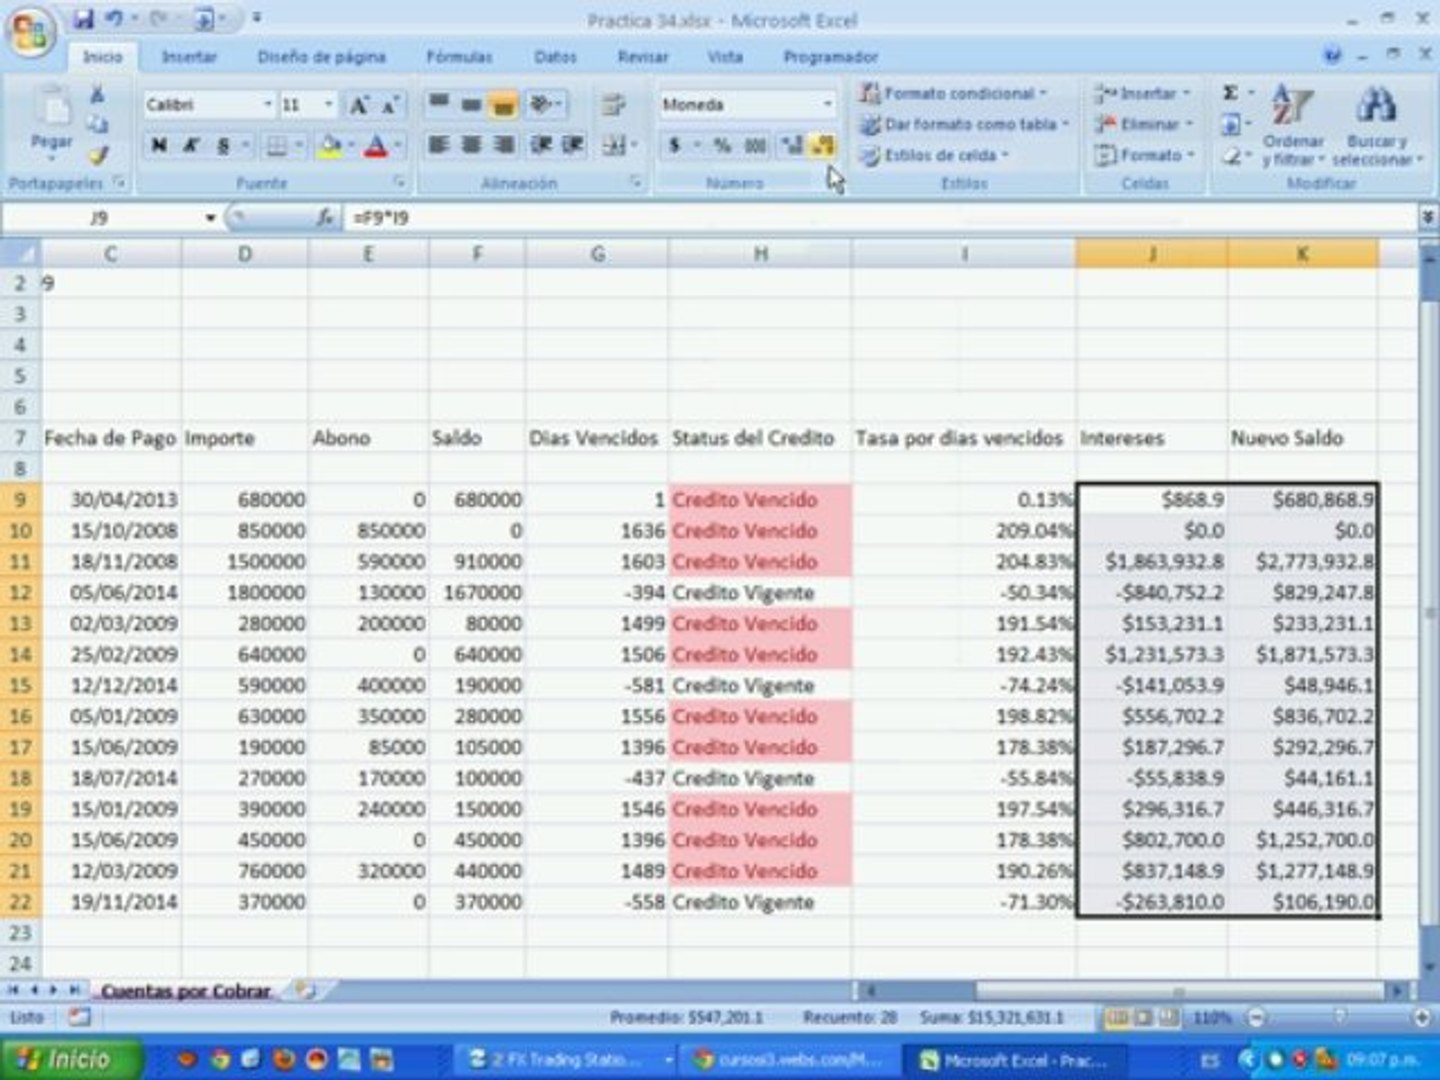
Task: Switch to the cursosi3.webs.com Chrome taskbar button
Action: click(790, 1060)
